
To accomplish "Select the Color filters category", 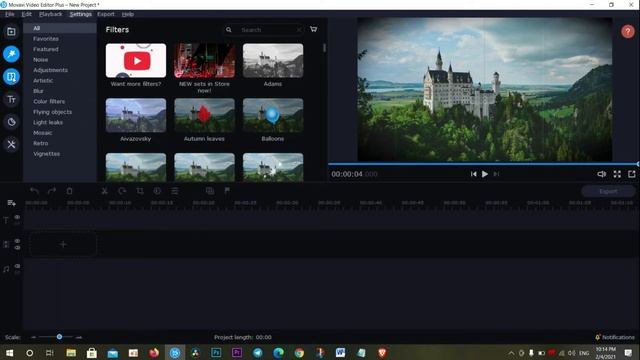I will 49,102.
